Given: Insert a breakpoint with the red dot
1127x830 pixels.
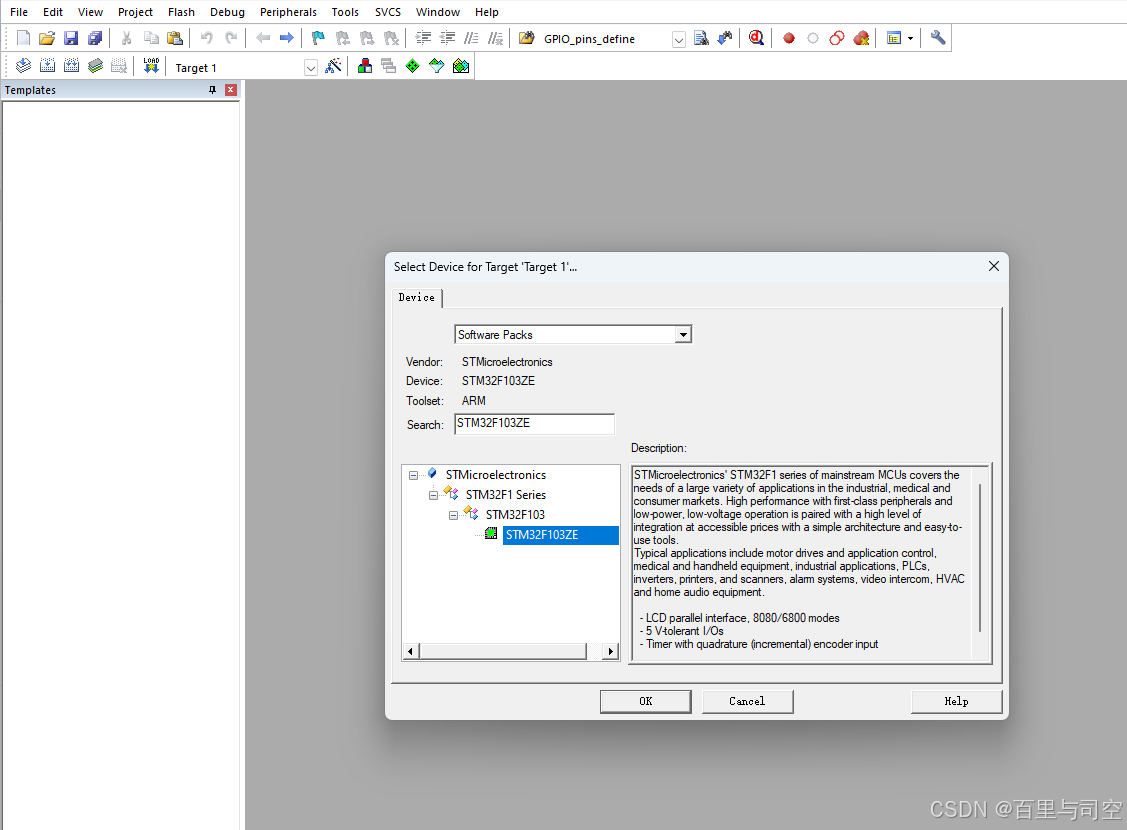Looking at the screenshot, I should pyautogui.click(x=788, y=38).
